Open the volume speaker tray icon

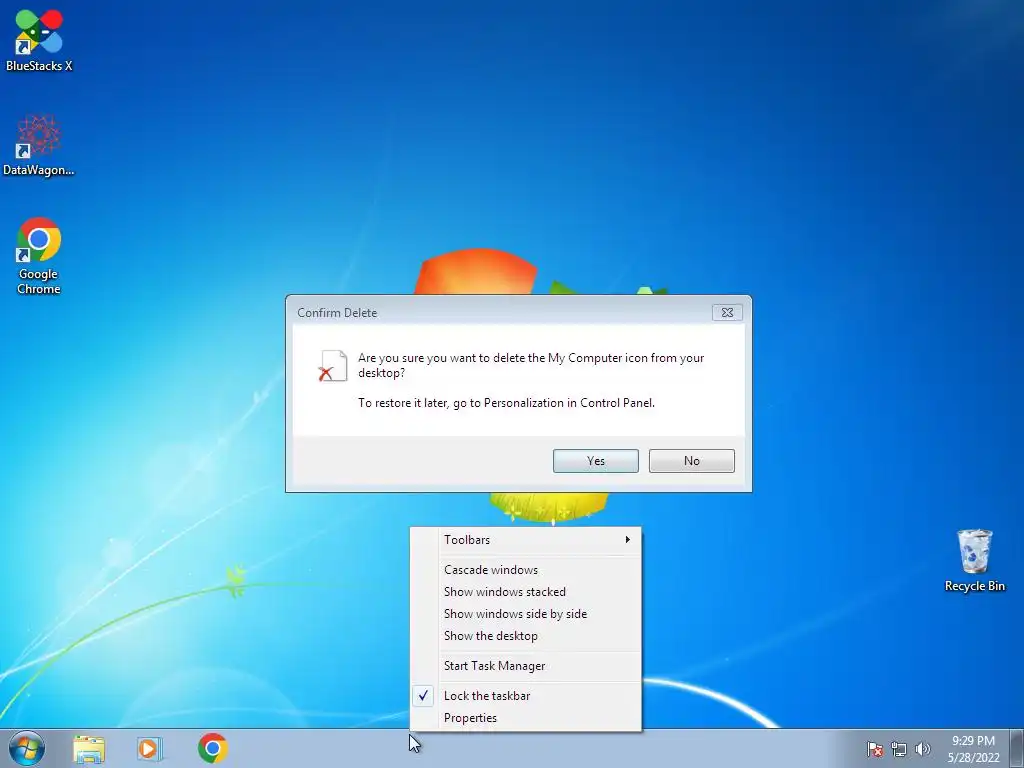tap(923, 749)
